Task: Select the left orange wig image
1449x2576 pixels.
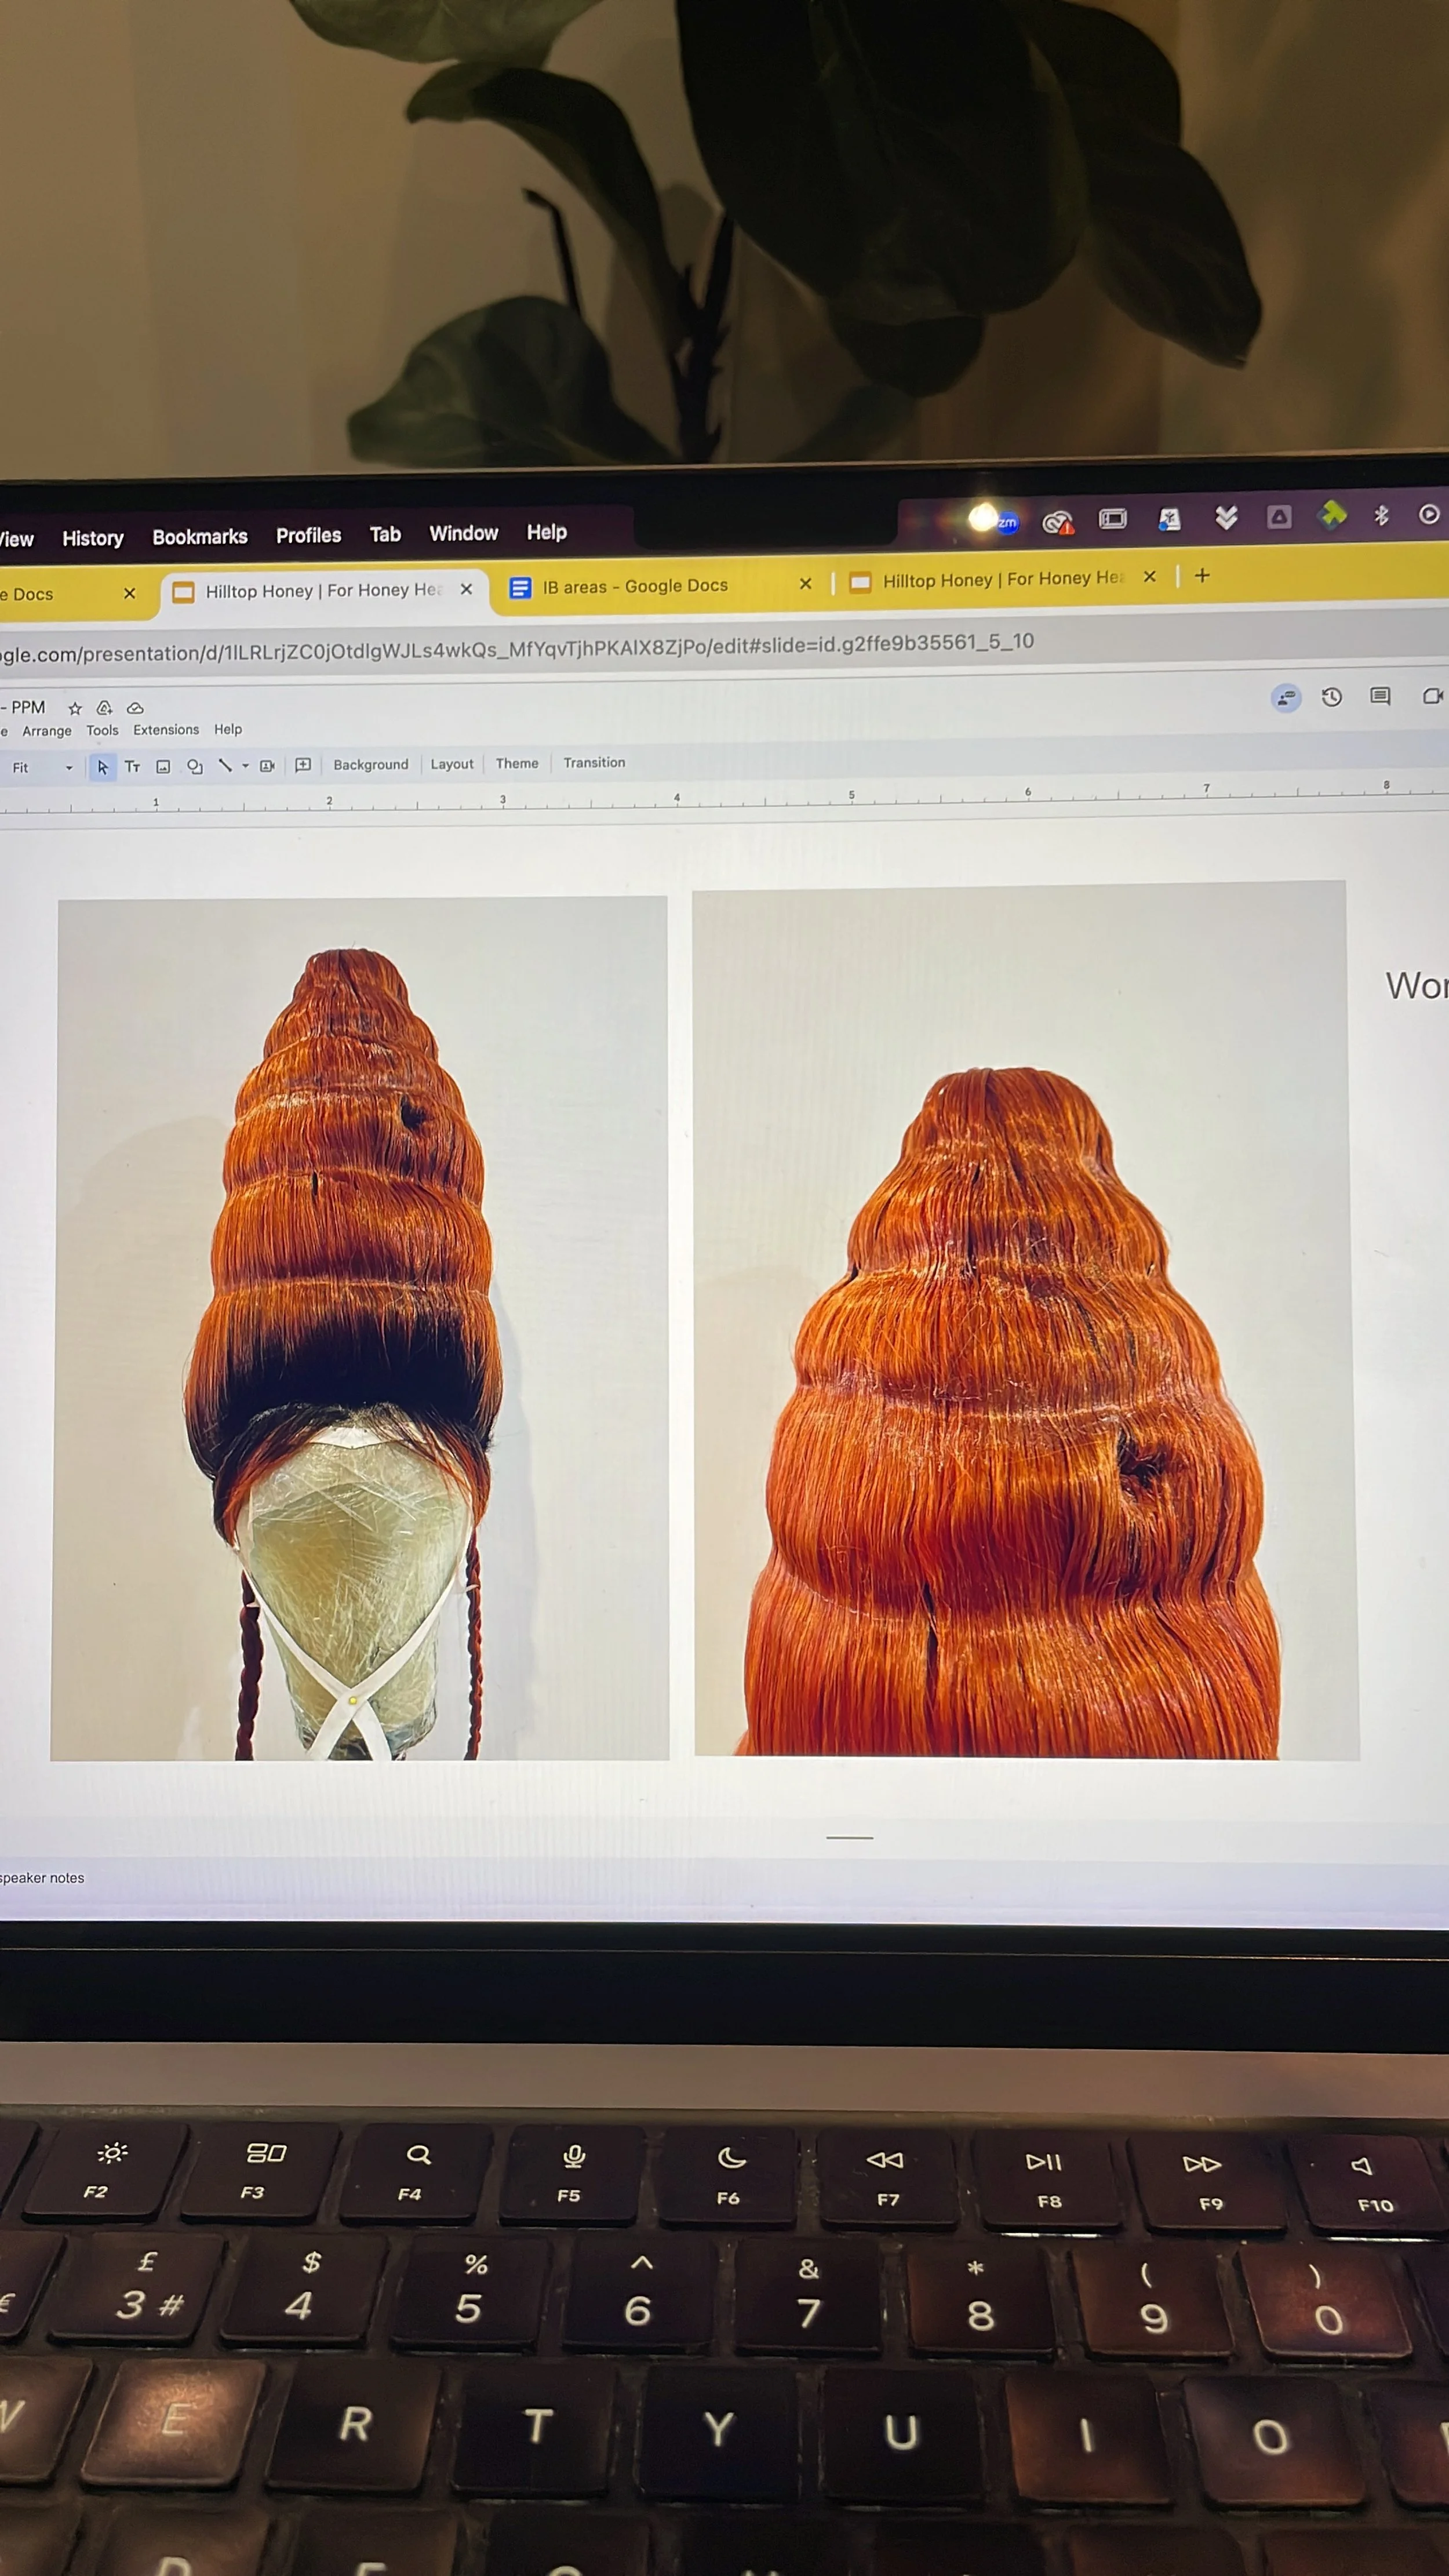Action: [x=360, y=1328]
